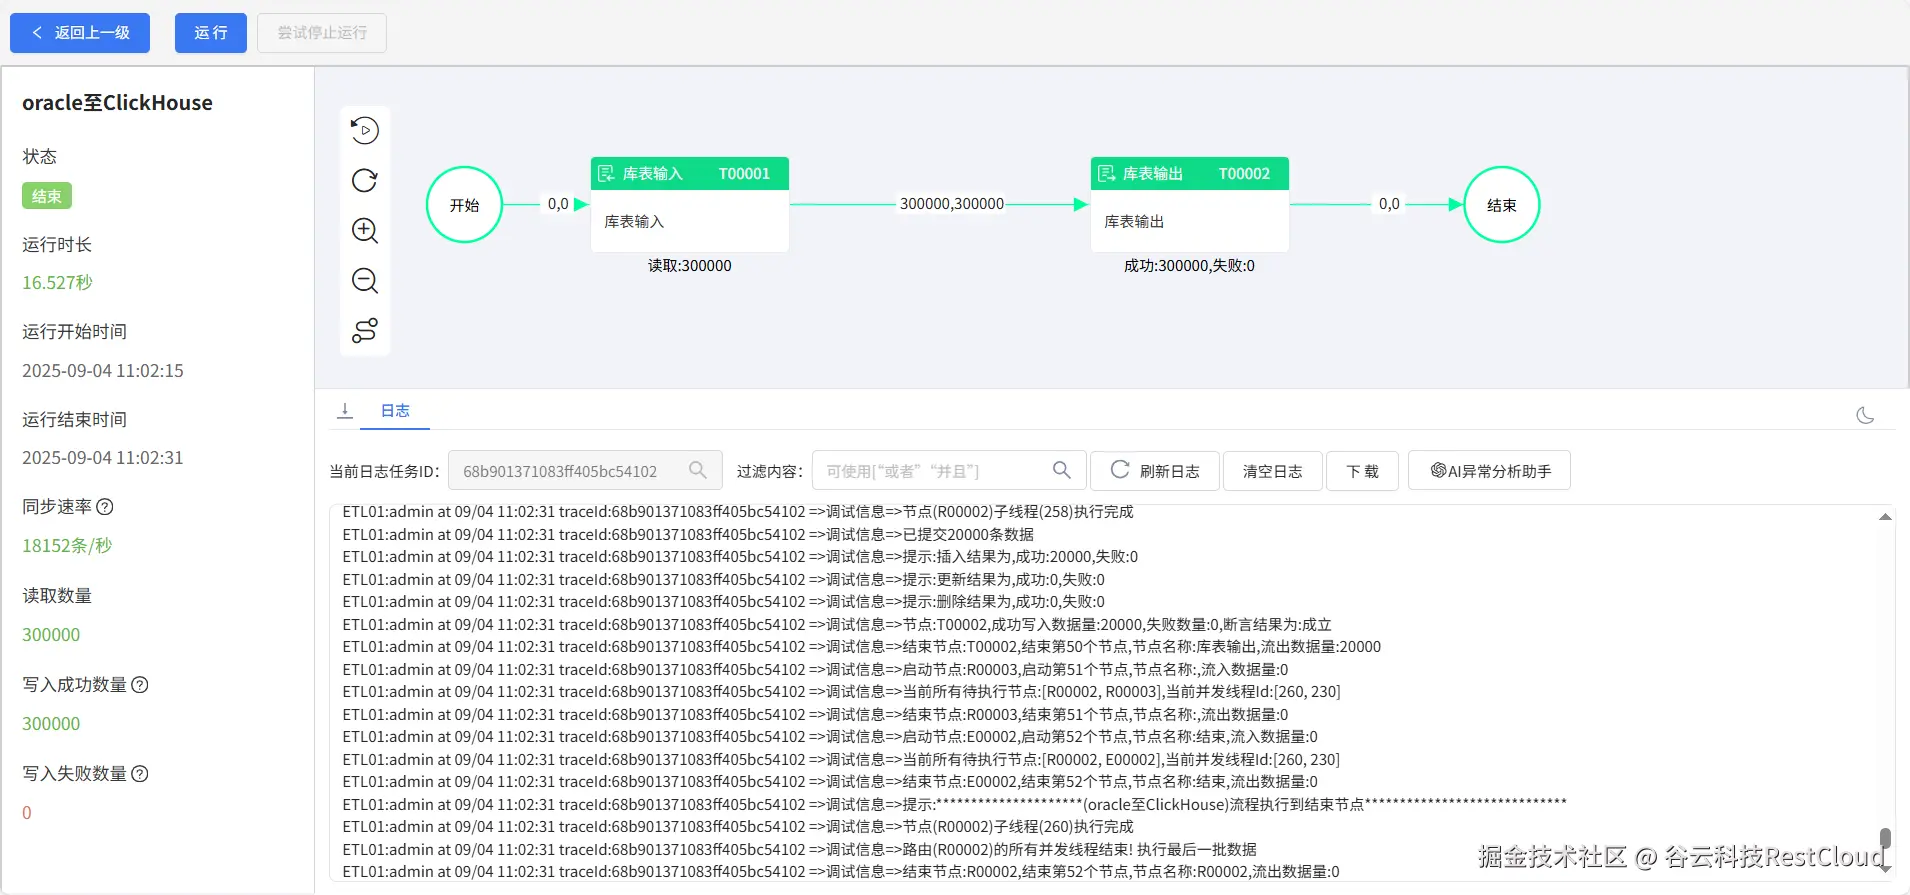Click the 运行 button
The height and width of the screenshot is (895, 1910).
tap(211, 33)
